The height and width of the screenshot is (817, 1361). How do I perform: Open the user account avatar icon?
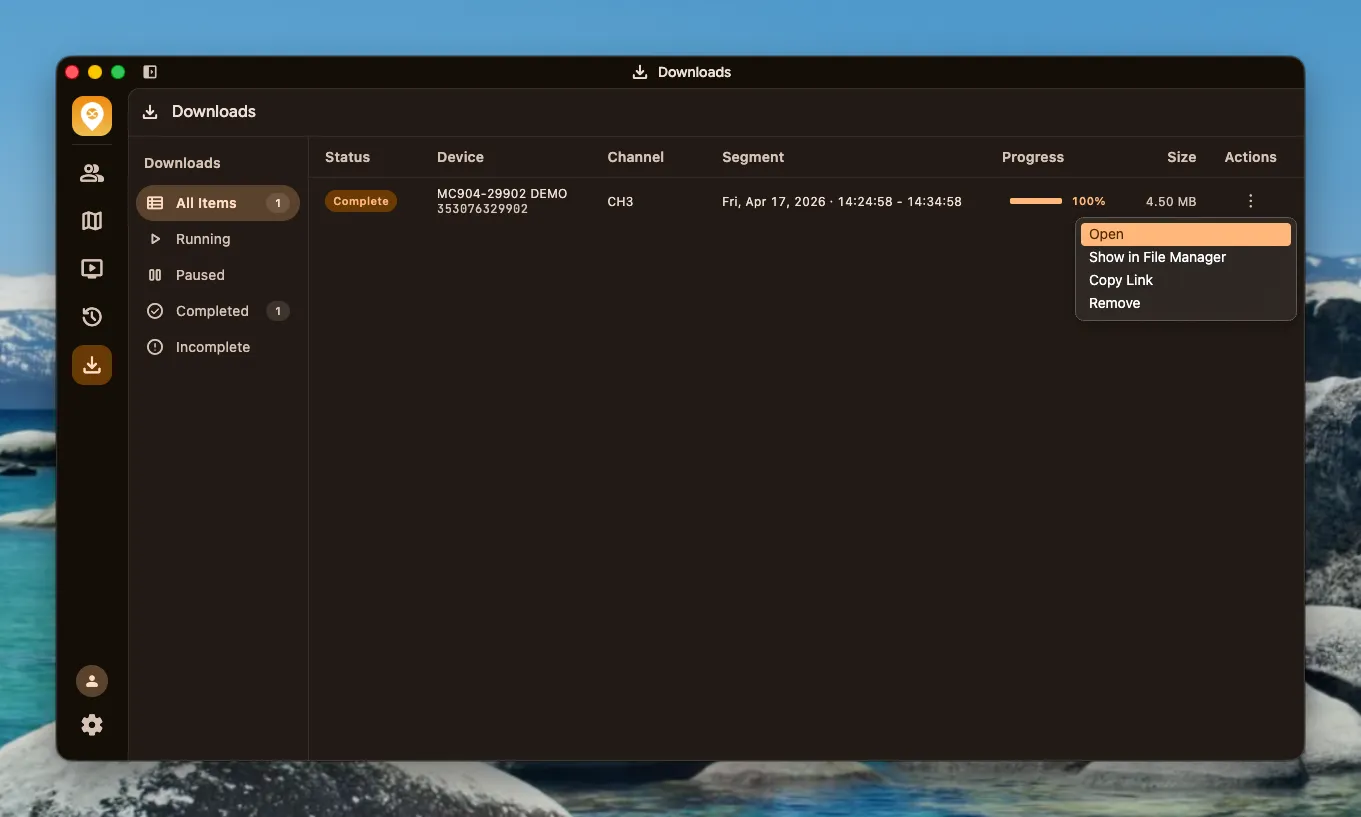[92, 681]
